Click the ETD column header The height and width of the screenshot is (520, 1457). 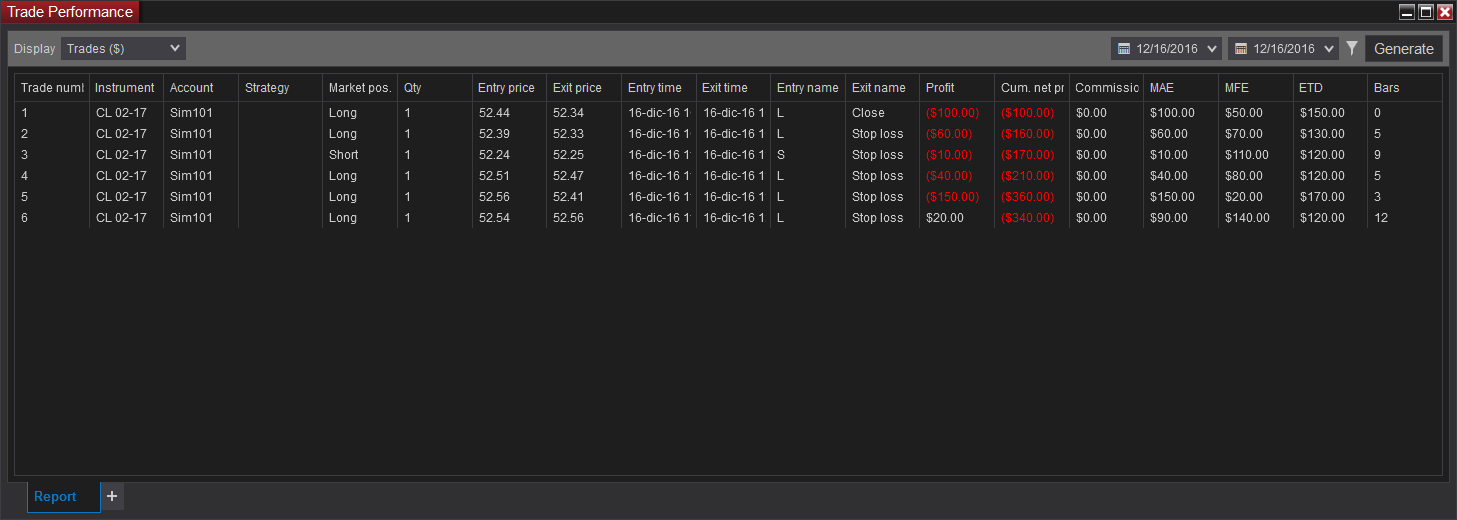1330,88
